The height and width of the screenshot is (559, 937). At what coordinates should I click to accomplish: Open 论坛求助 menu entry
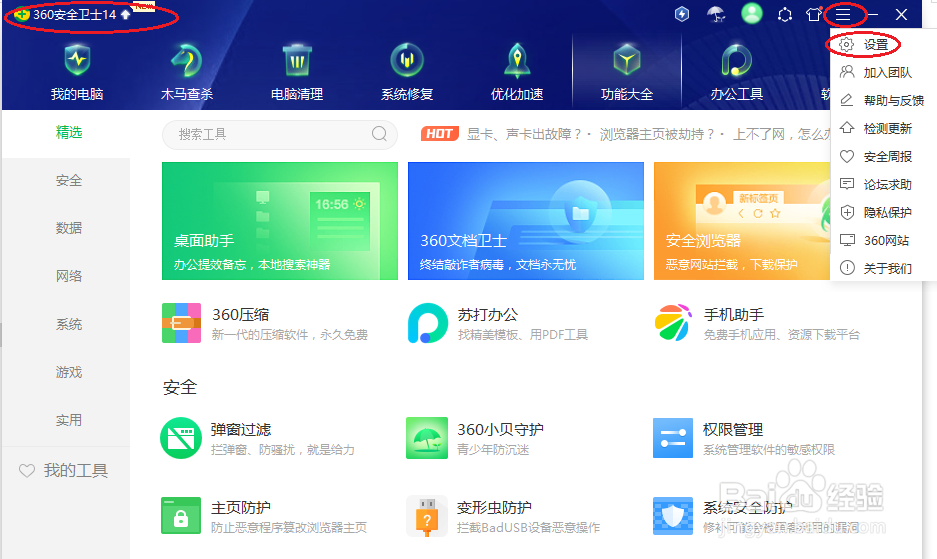[x=876, y=184]
